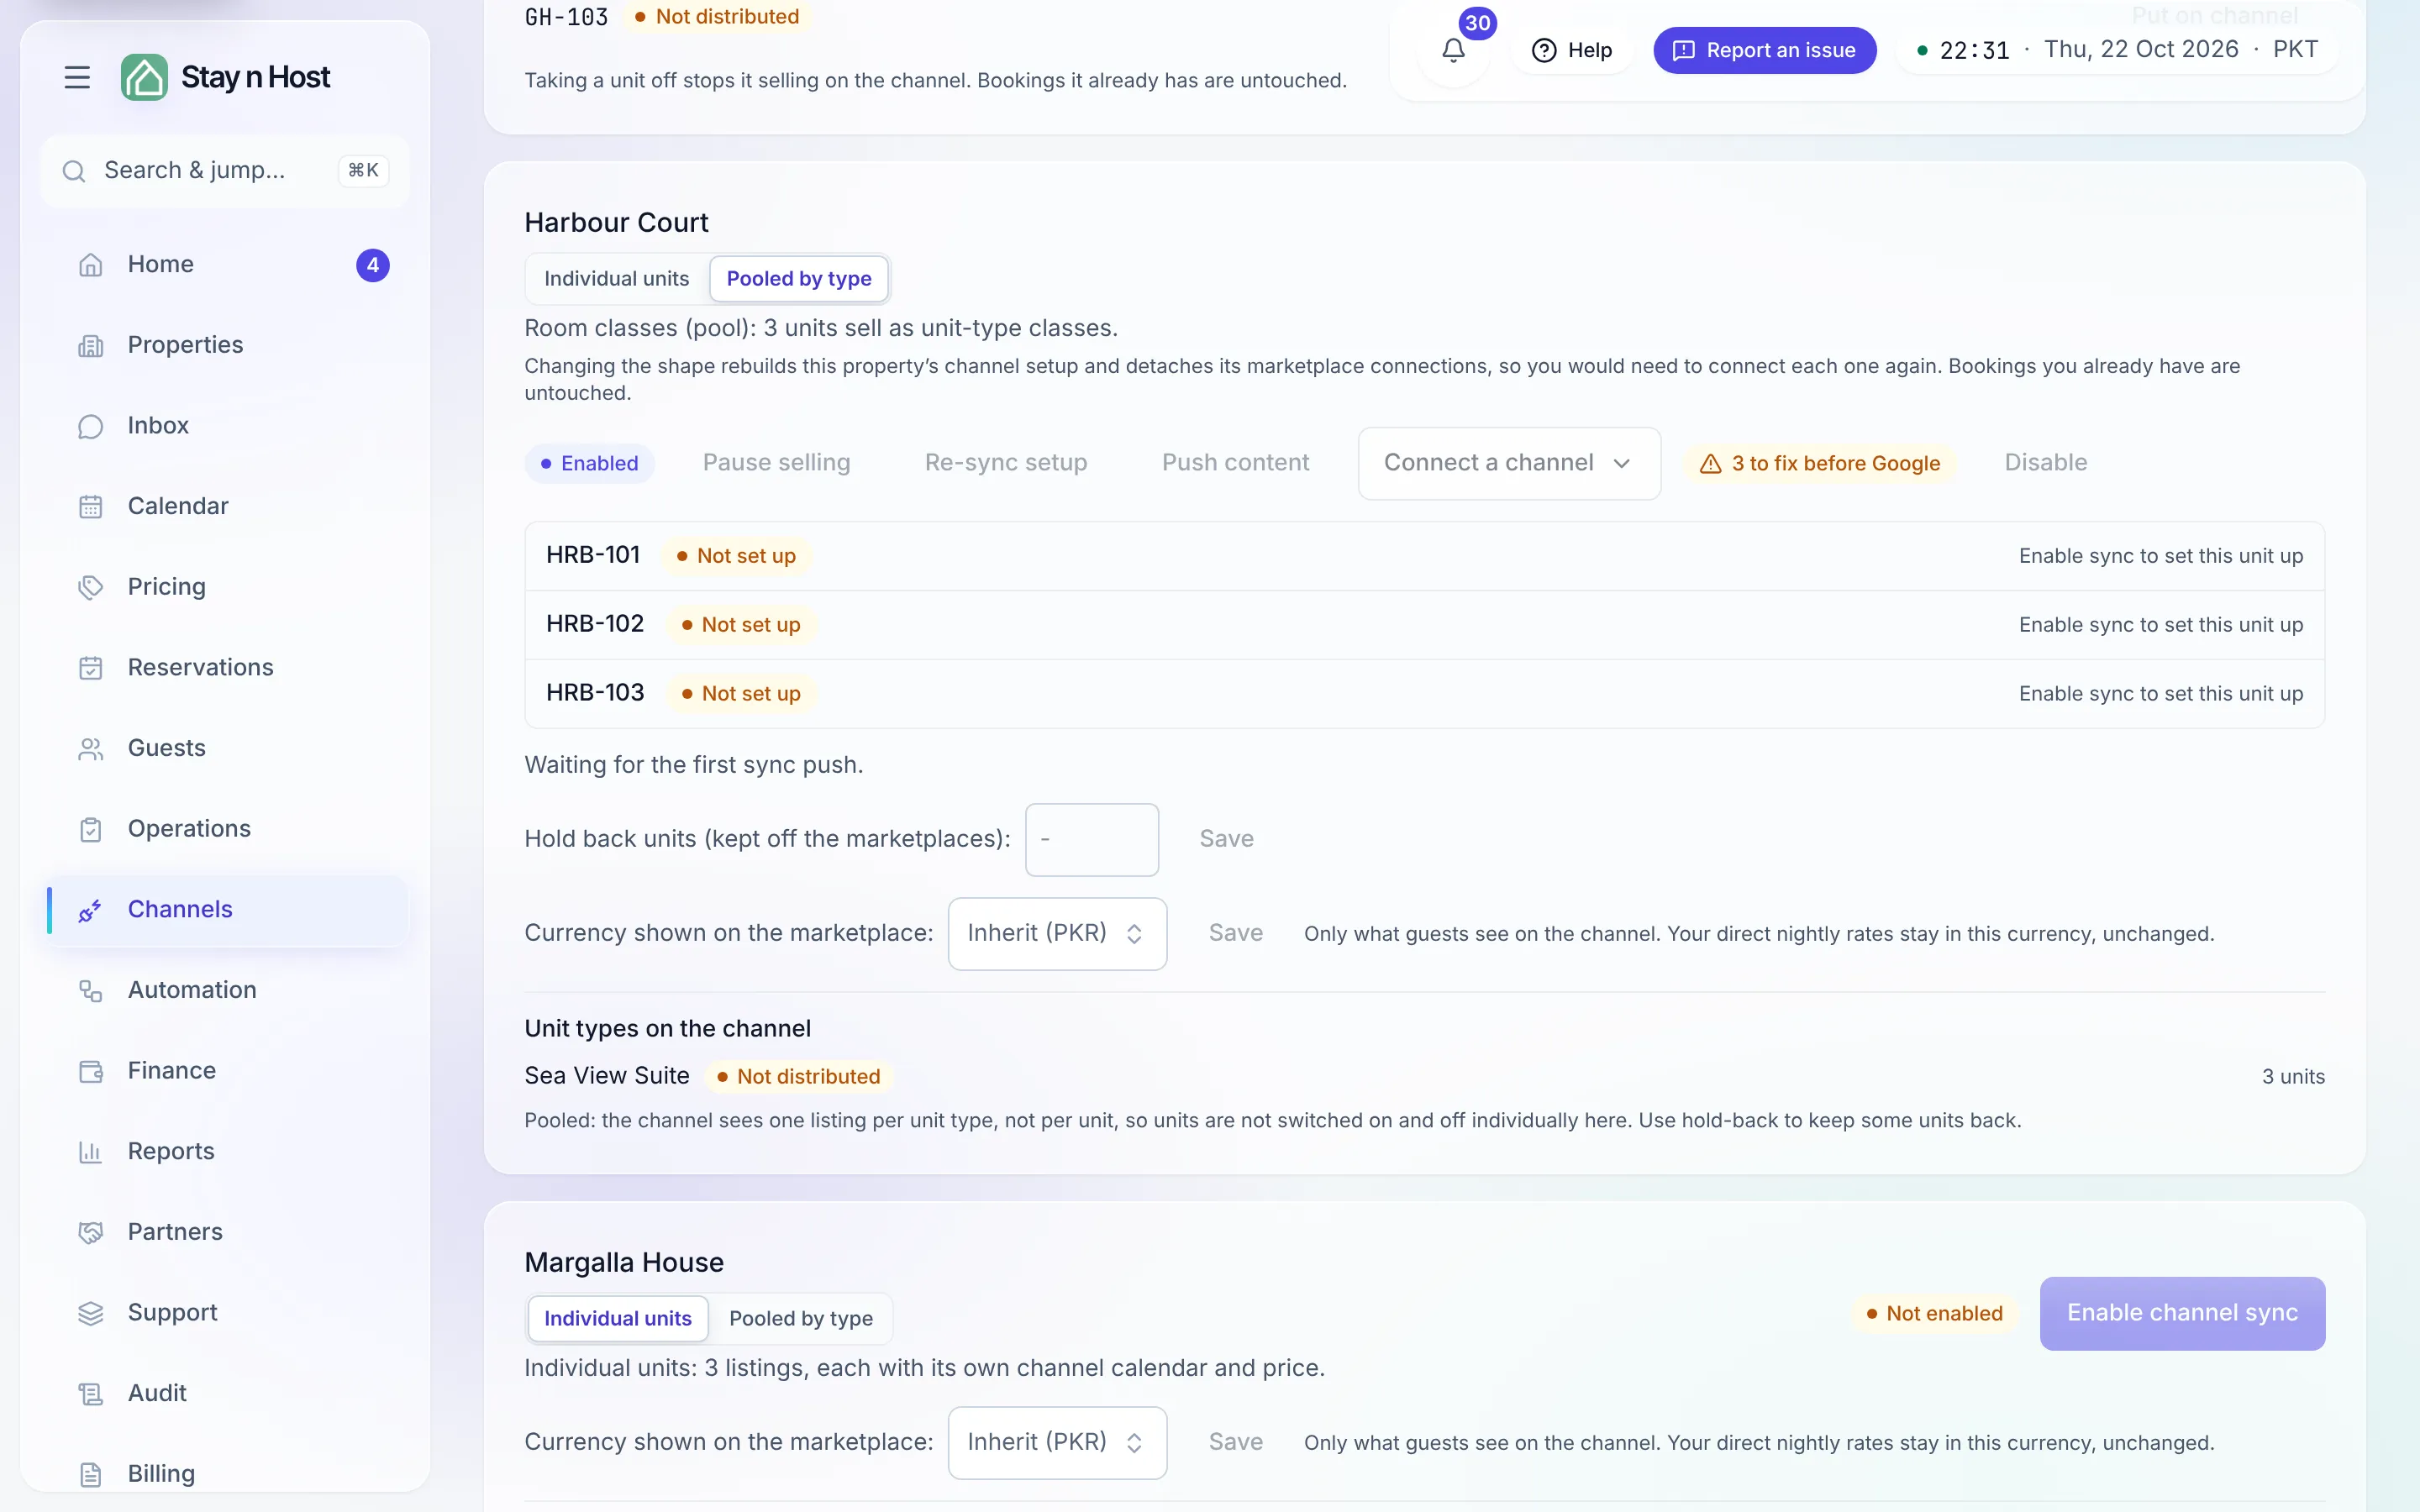Toggle the hamburger sidebar menu icon
This screenshot has height=1512, width=2420.
point(77,77)
